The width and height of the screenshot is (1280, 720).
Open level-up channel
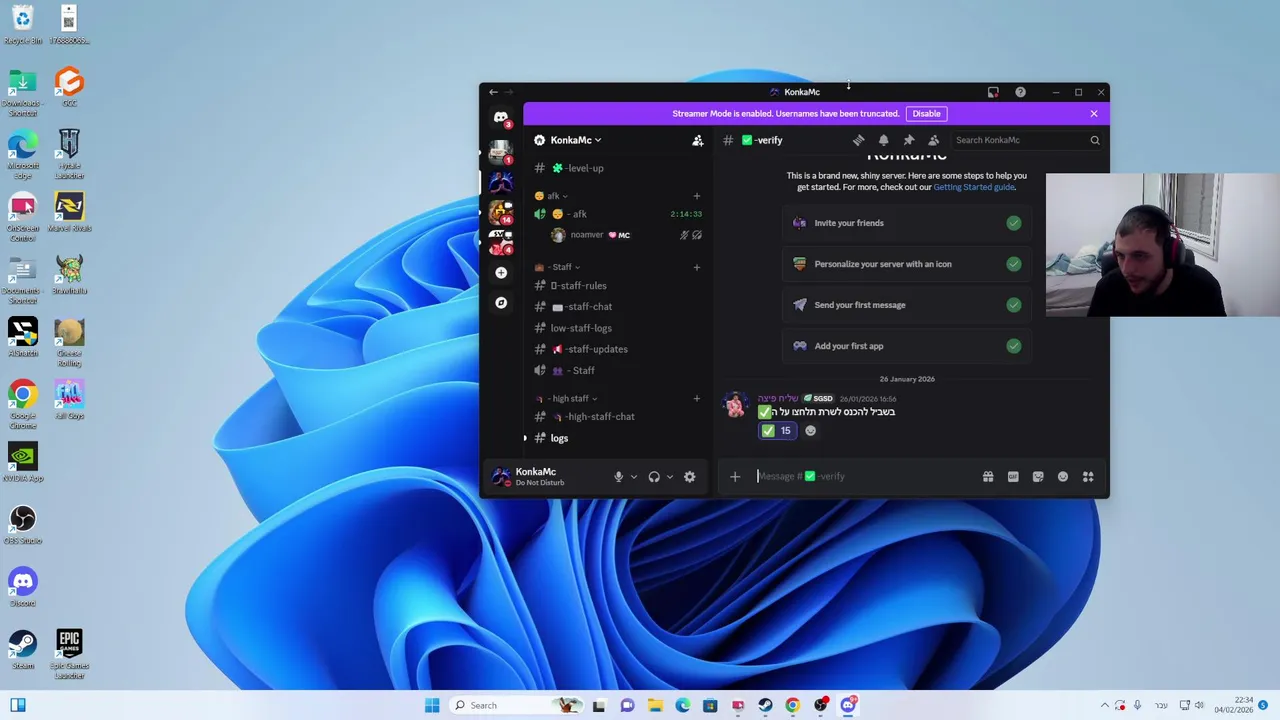pyautogui.click(x=616, y=168)
